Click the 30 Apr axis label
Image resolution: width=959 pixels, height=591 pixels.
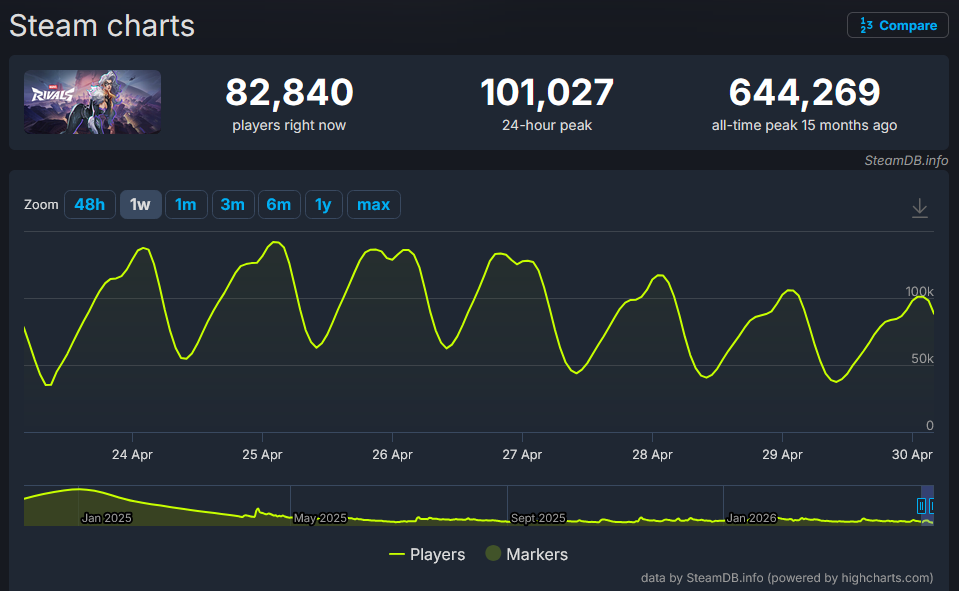click(x=912, y=455)
